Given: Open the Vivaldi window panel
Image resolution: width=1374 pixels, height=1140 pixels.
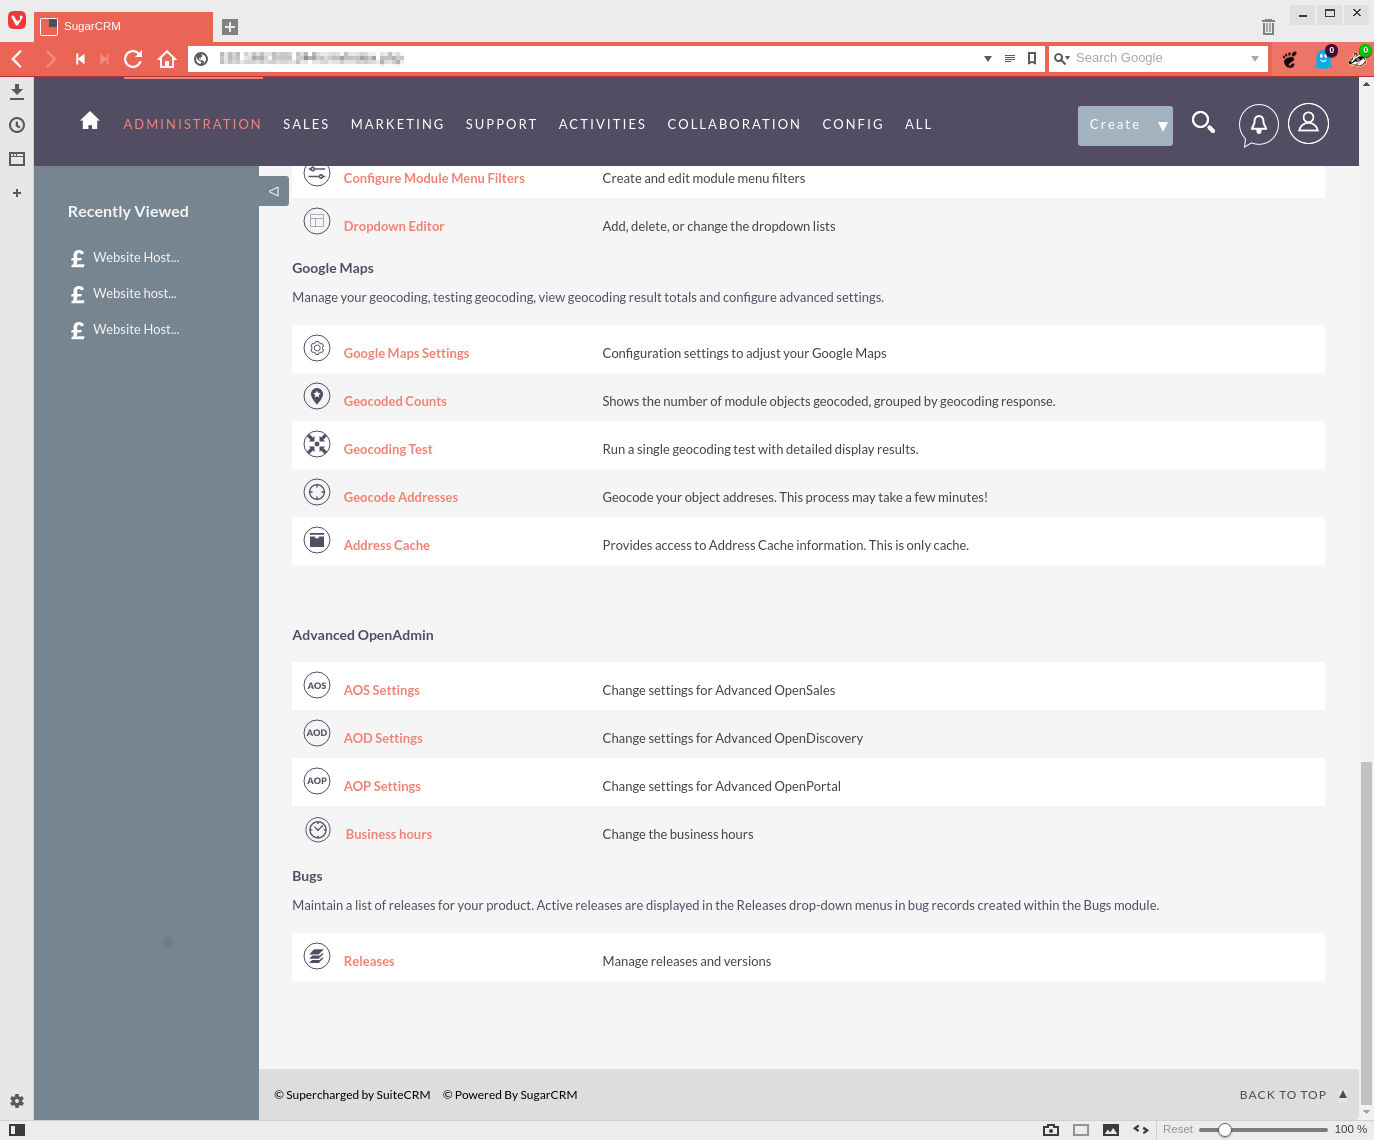Looking at the screenshot, I should tap(17, 159).
